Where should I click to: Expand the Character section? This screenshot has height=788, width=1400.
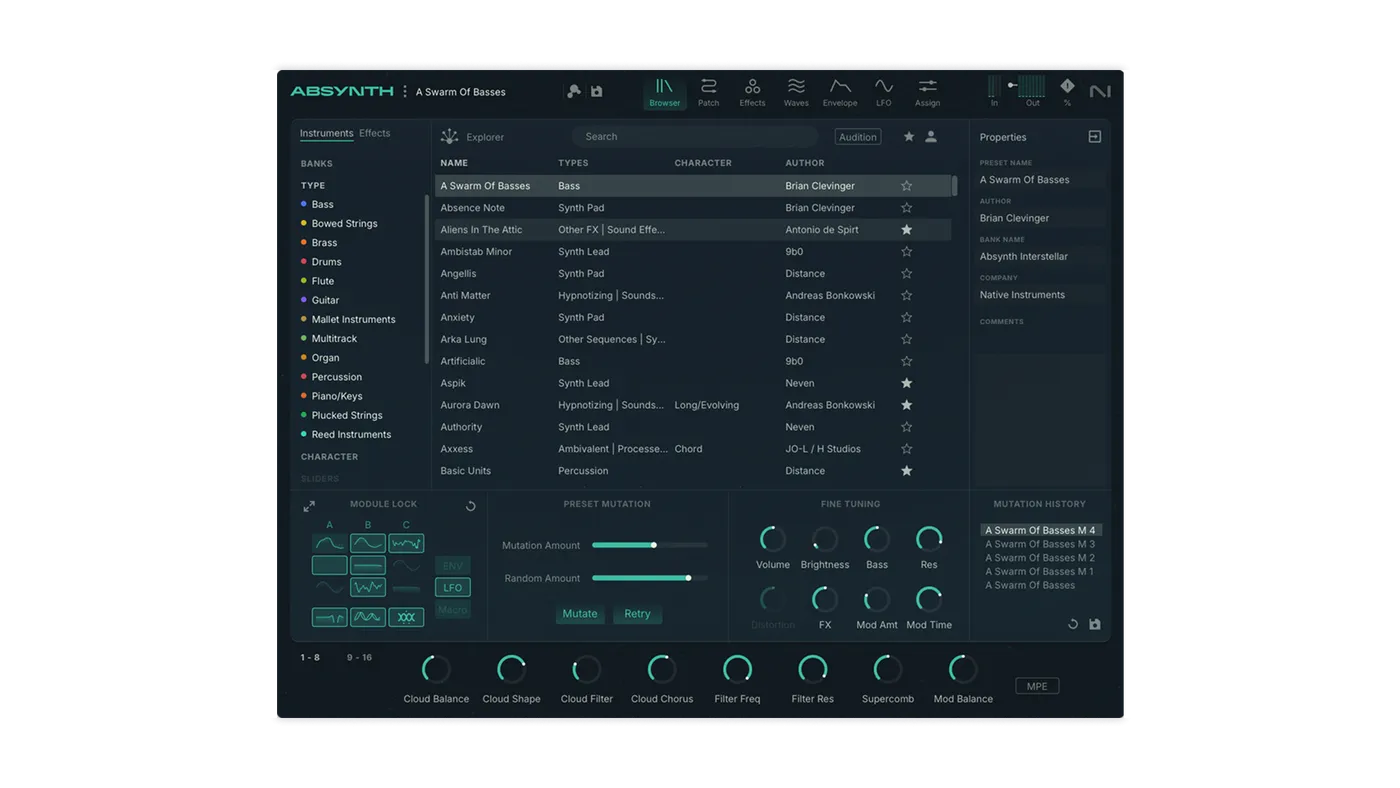[x=329, y=457]
